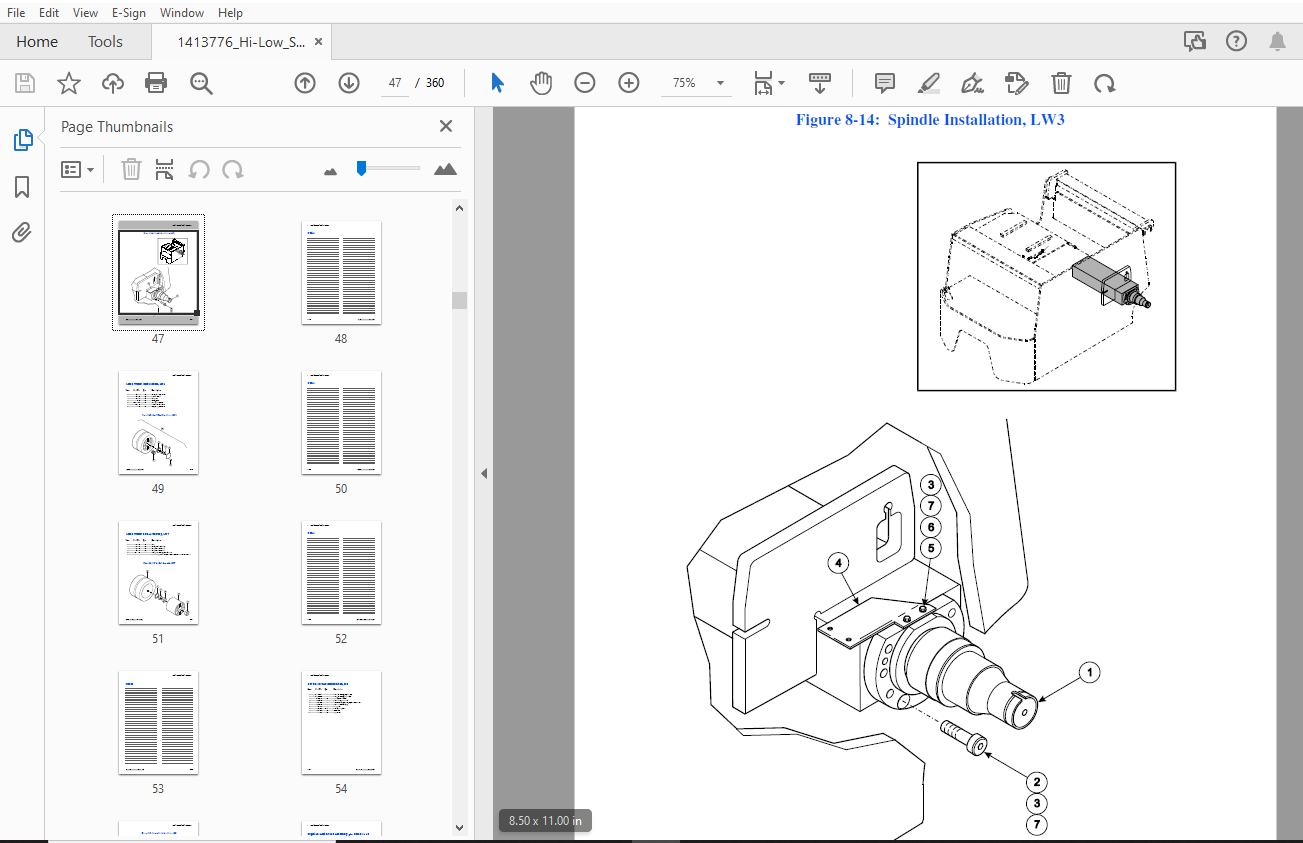1303x843 pixels.
Task: Select the page 50 thumbnail
Action: point(341,422)
